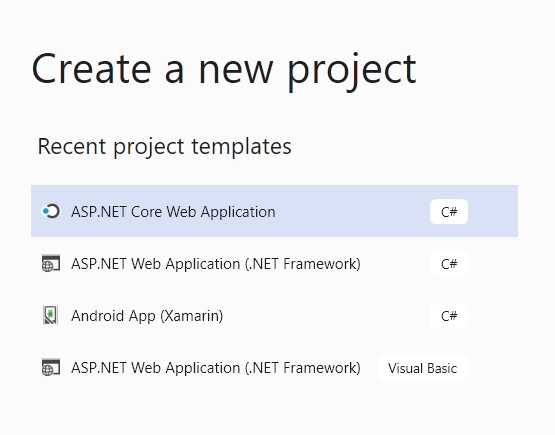
Task: Click the C# tag beside Android App (Xamarin)
Action: coord(449,315)
